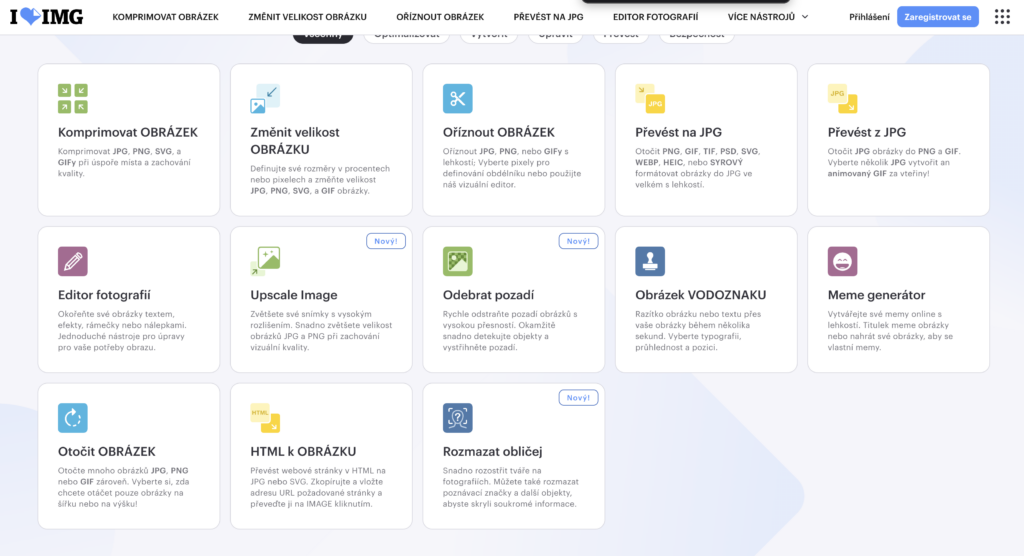
Task: Click the Zaregistrovat se button
Action: tap(937, 17)
